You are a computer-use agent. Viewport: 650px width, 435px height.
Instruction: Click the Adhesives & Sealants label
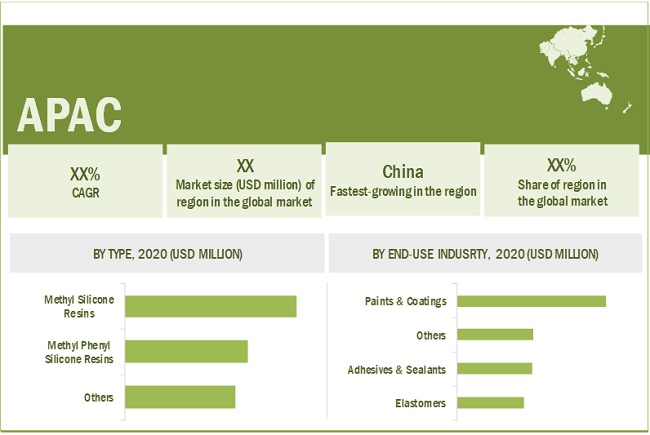[x=396, y=369]
